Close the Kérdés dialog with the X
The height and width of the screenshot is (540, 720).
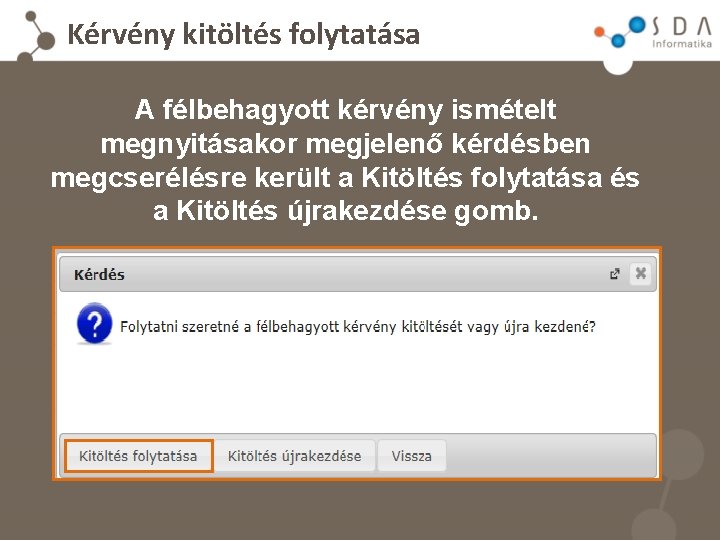coord(641,274)
